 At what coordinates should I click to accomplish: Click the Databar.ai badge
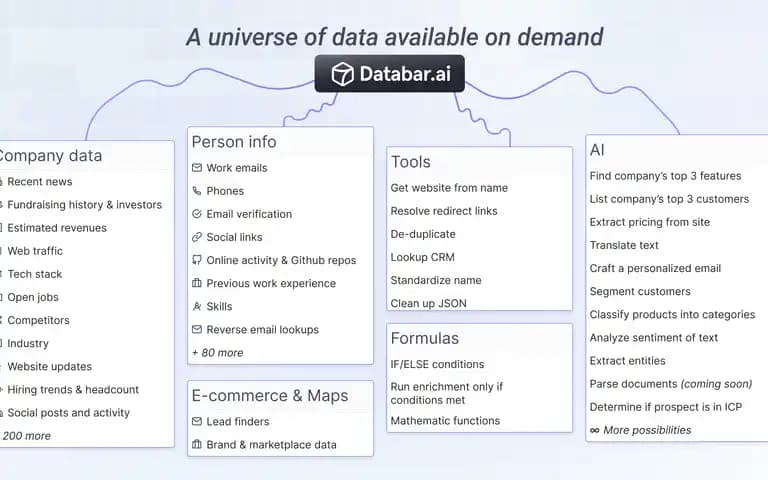(x=389, y=74)
